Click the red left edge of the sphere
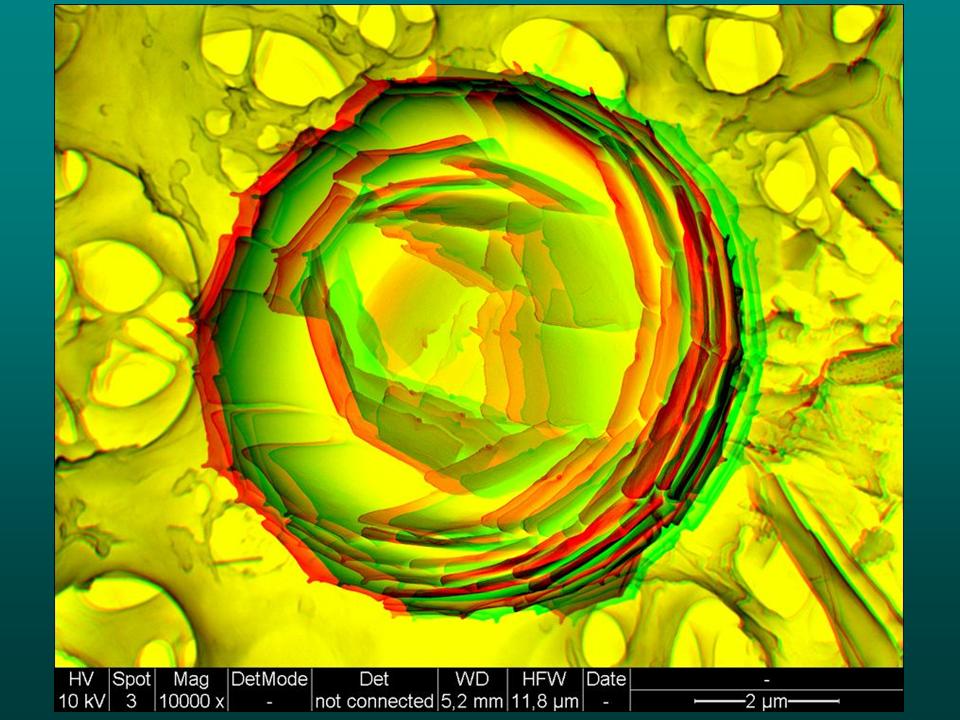Screen dimensions: 960x720 click(203, 330)
